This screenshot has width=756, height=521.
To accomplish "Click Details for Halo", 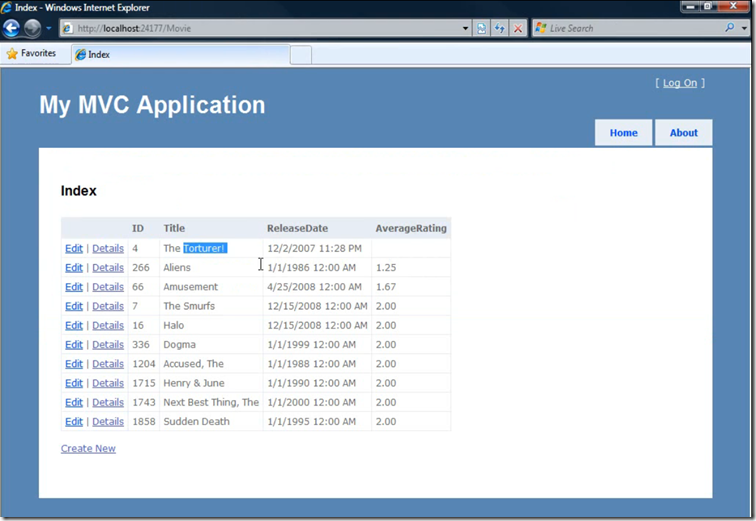I will point(108,325).
